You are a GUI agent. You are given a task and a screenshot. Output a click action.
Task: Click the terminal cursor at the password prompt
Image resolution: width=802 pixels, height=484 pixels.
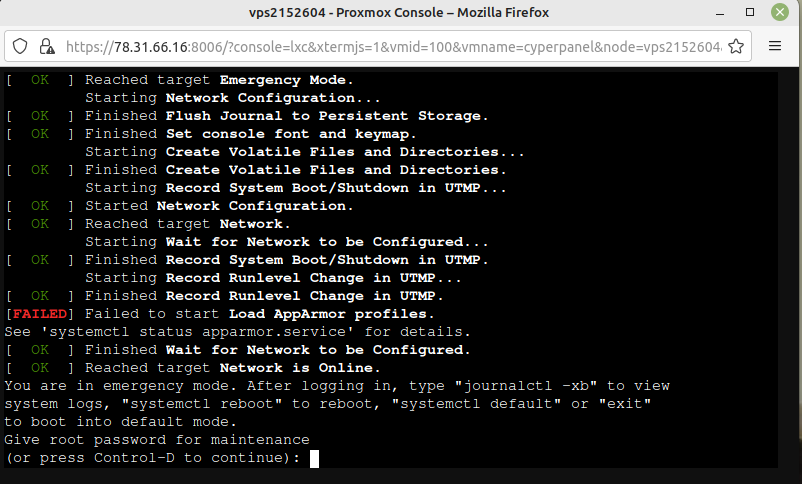click(314, 458)
